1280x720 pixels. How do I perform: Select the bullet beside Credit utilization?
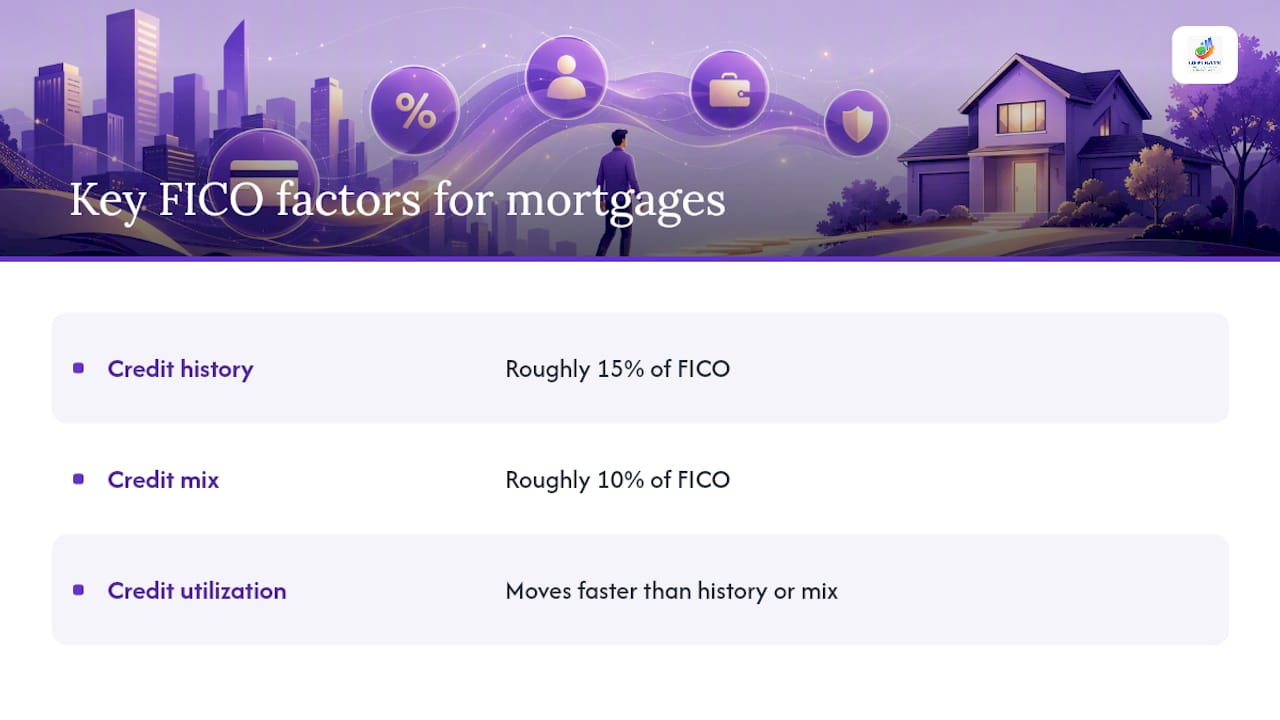click(78, 590)
